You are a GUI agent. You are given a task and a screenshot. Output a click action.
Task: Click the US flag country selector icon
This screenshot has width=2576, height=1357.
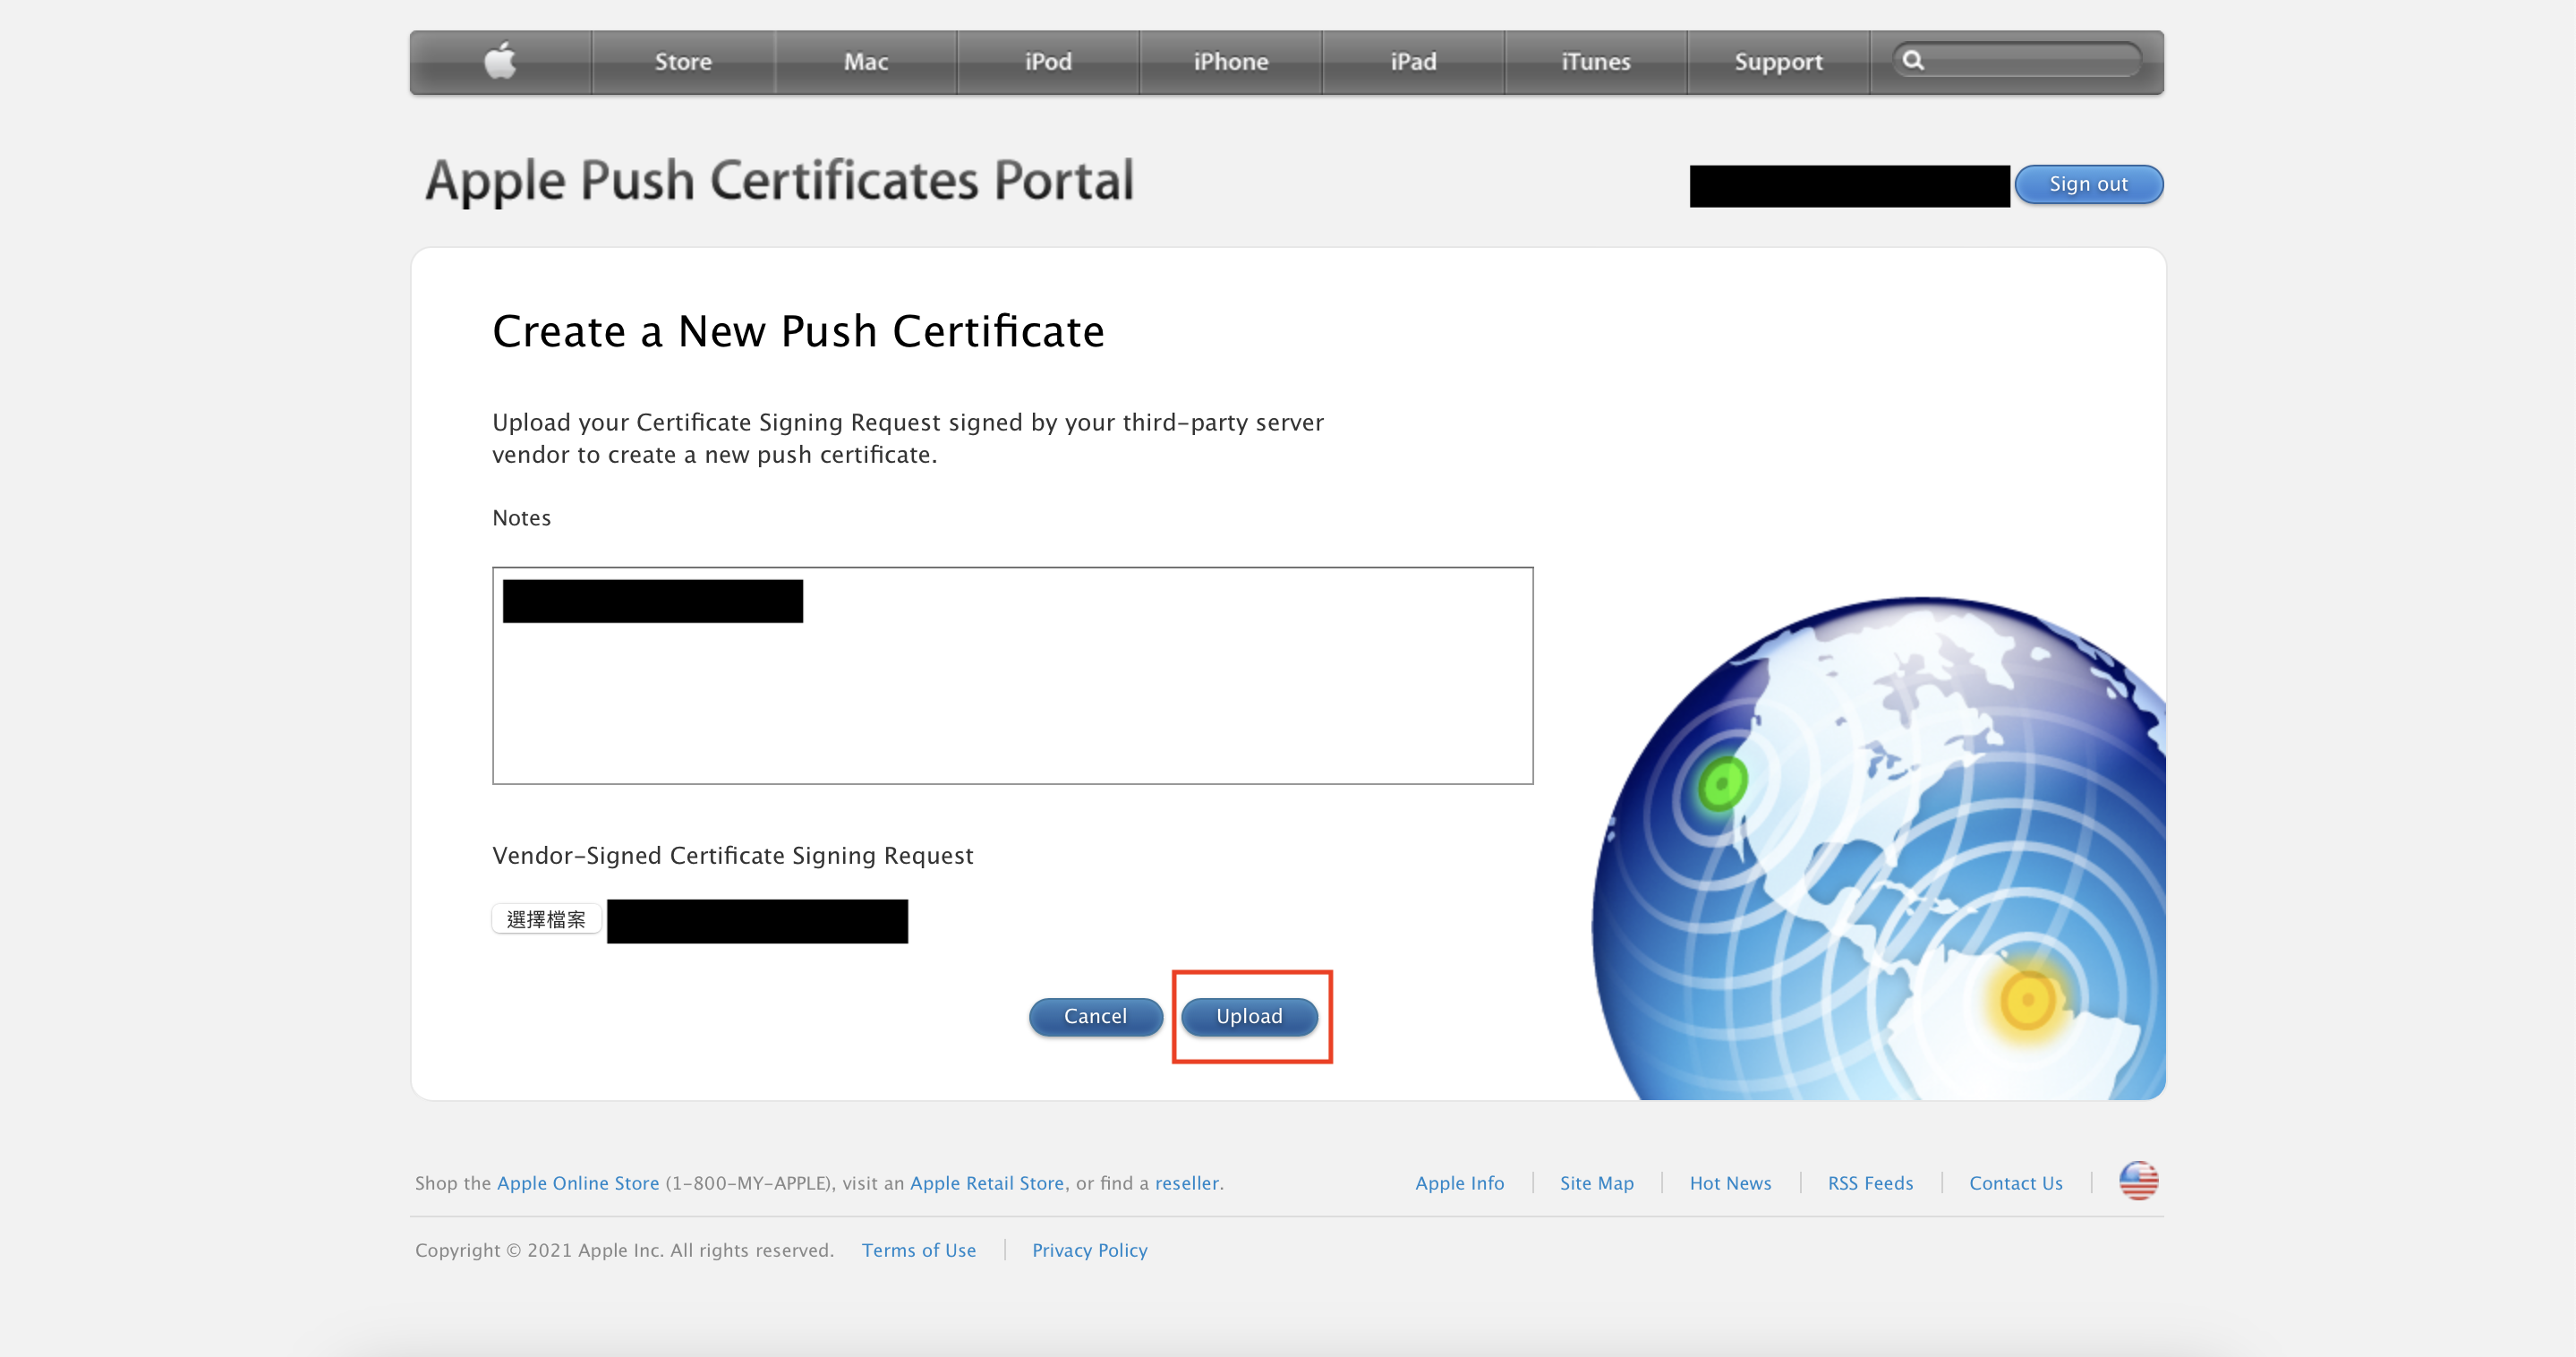(2138, 1181)
